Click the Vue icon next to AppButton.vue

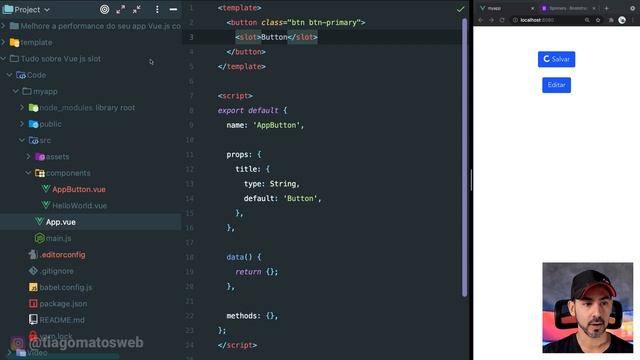46,189
